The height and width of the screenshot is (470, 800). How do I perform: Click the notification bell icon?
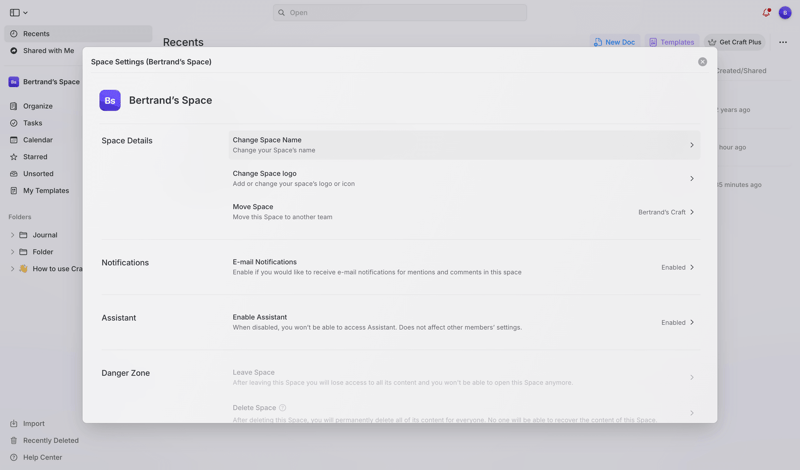click(x=766, y=13)
